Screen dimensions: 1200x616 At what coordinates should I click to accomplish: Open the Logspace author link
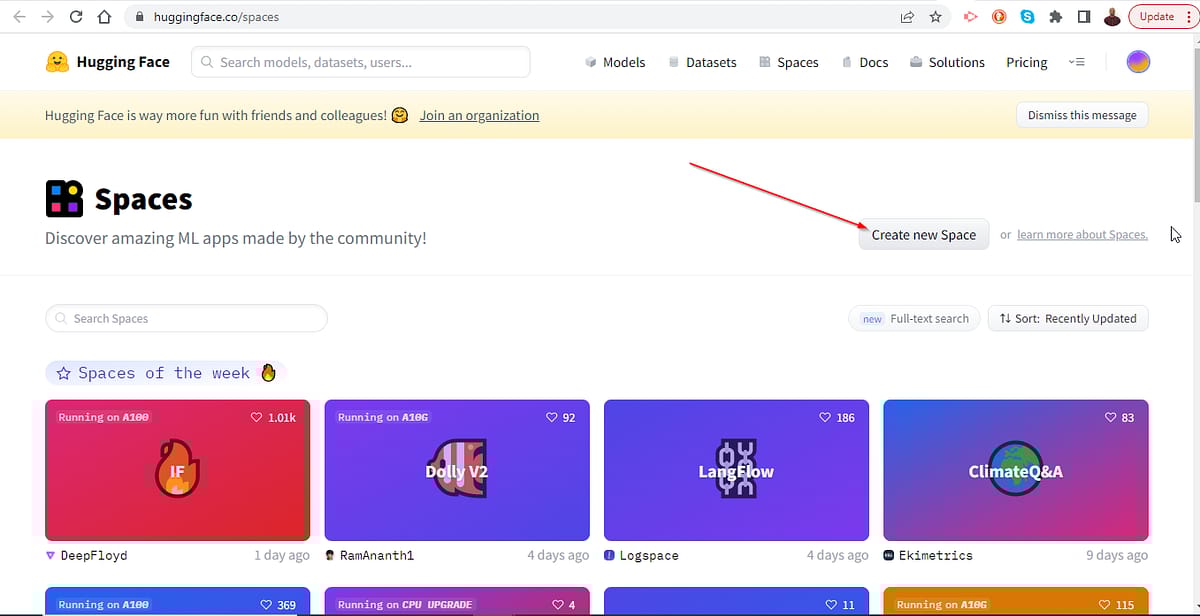click(x=649, y=555)
